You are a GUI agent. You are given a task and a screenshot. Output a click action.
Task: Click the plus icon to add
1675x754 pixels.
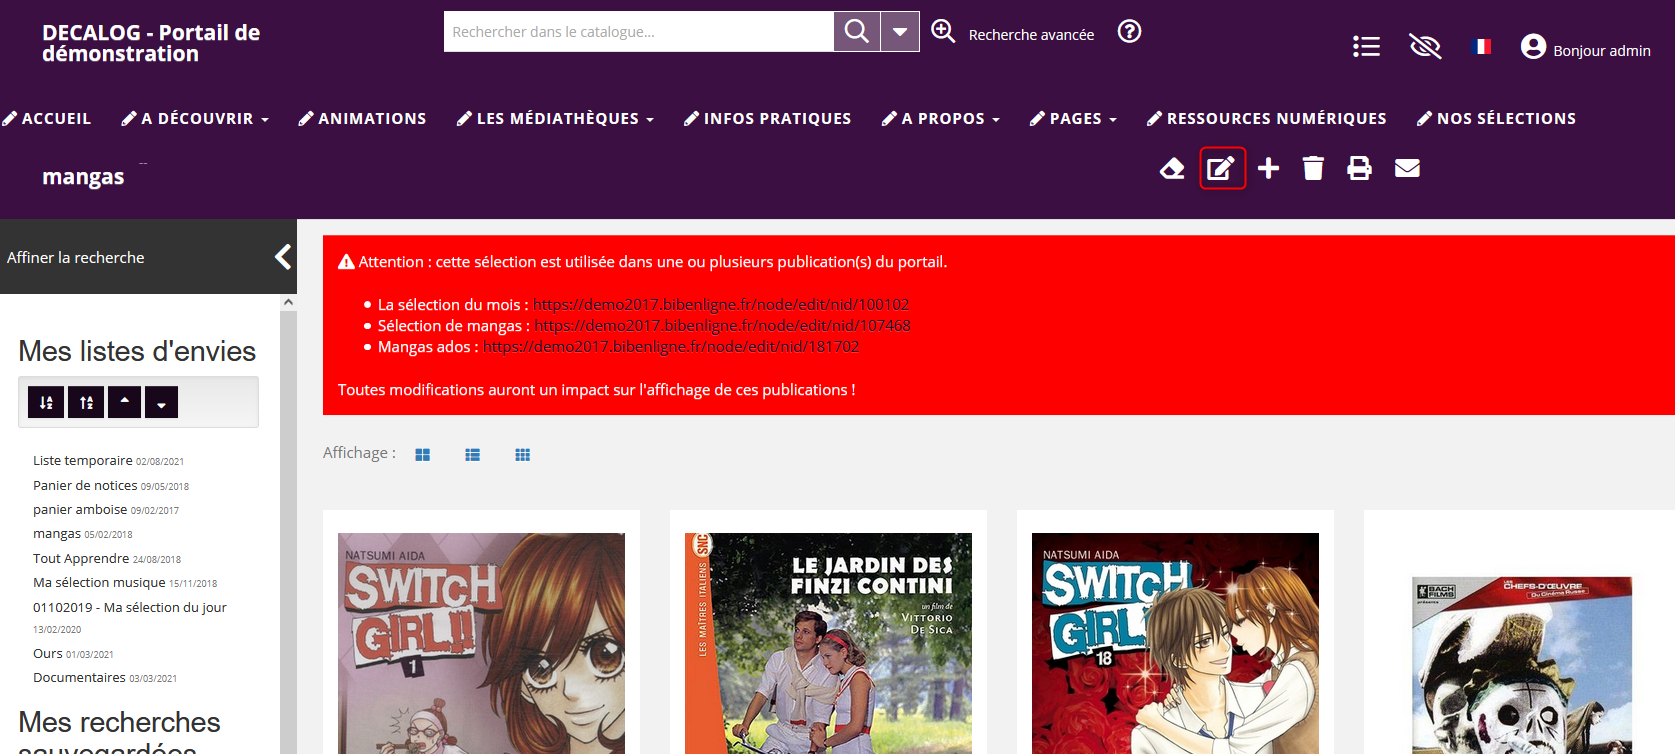[1268, 168]
